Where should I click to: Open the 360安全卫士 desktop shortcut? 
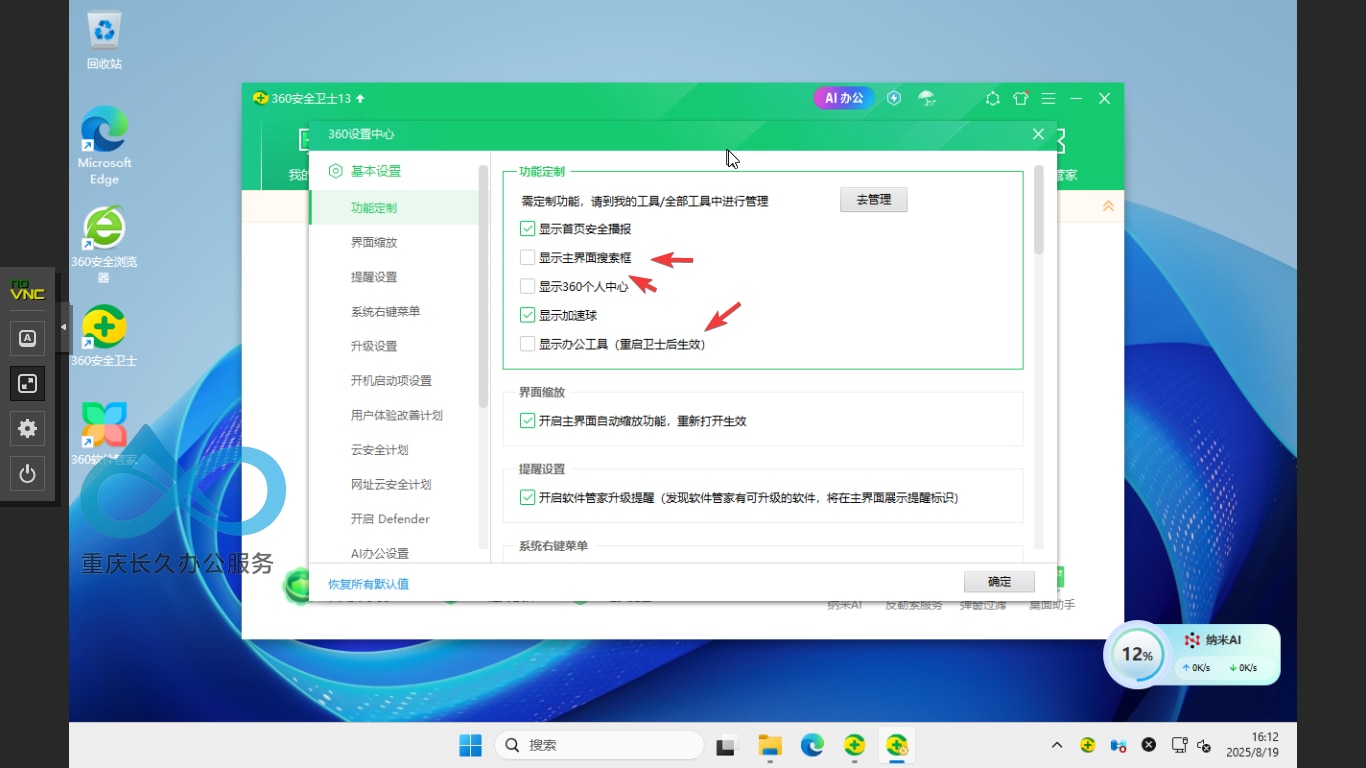tap(104, 336)
